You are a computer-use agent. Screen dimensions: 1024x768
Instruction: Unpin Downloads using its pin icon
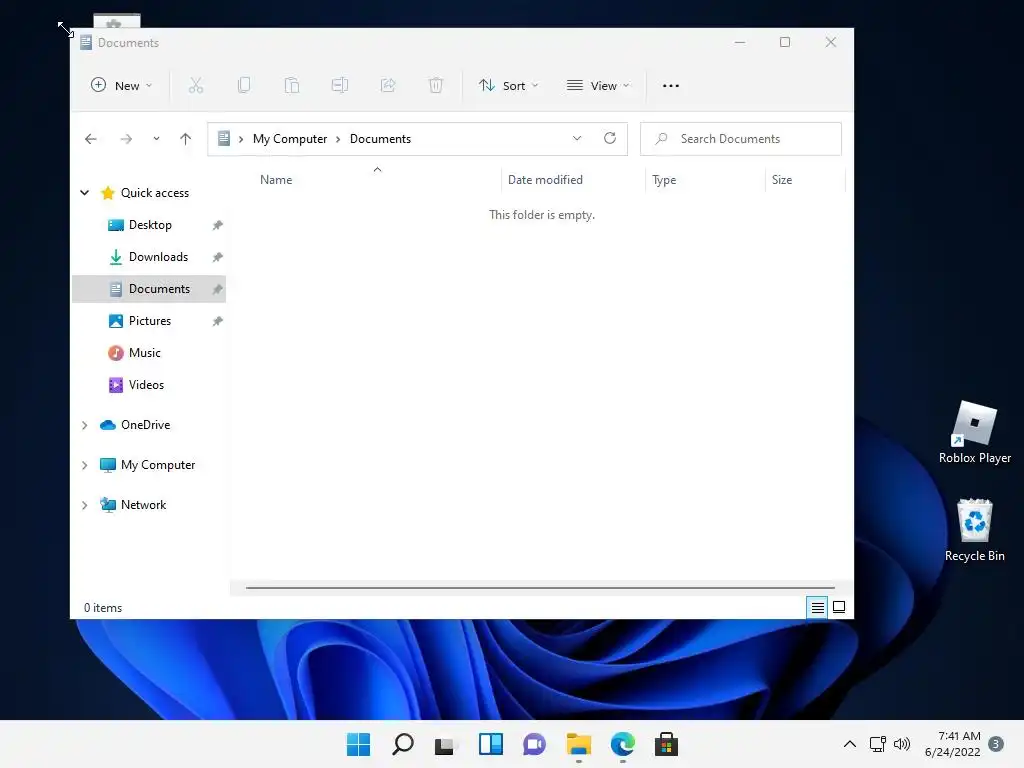coord(217,257)
